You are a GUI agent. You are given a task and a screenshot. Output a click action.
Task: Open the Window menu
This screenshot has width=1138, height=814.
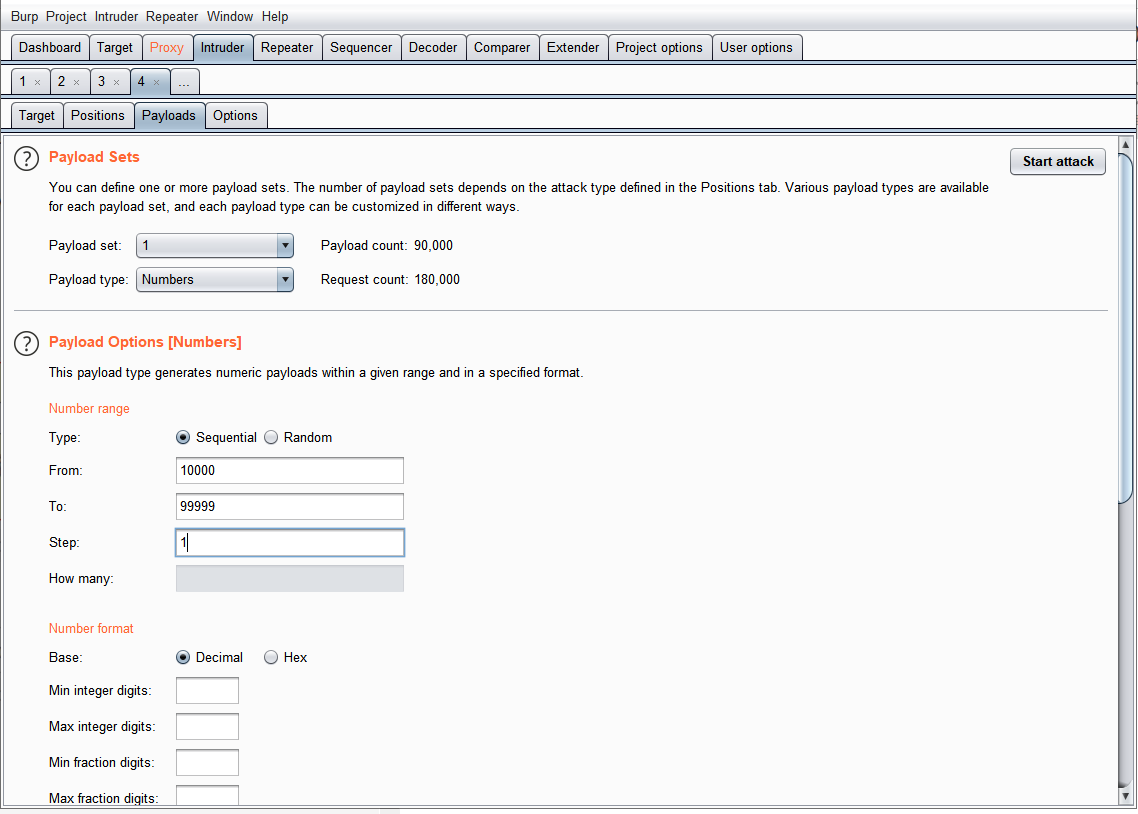230,16
